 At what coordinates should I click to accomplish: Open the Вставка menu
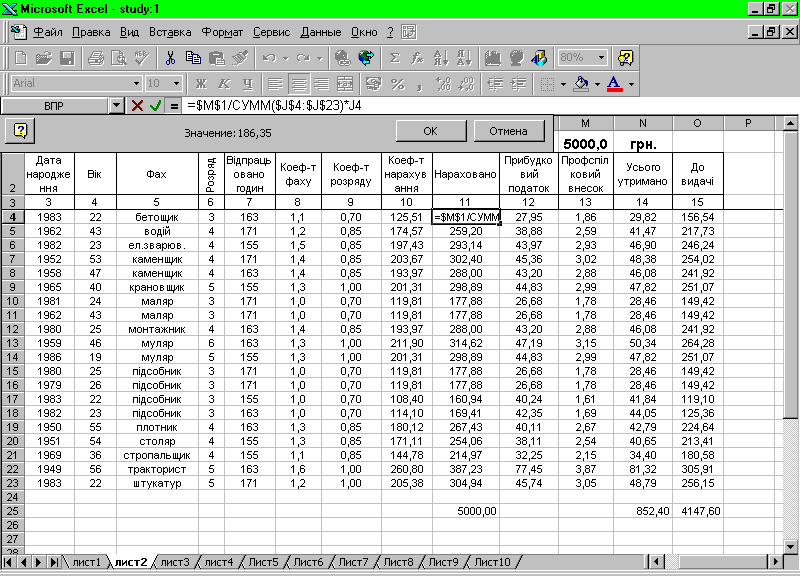tap(170, 32)
